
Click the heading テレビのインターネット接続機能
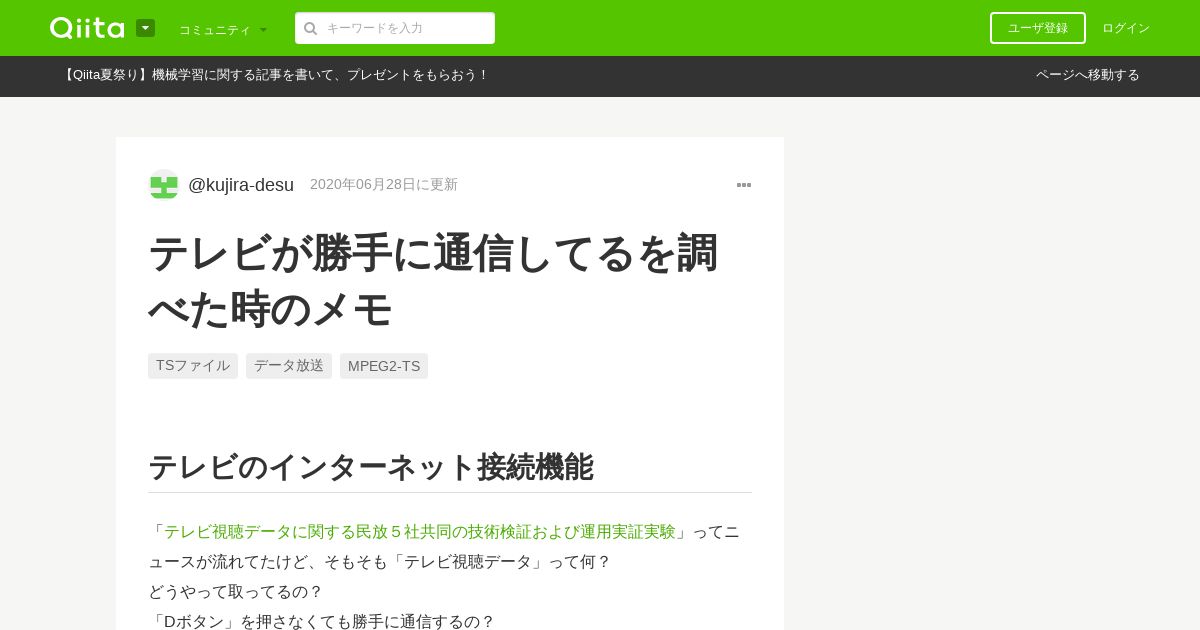[371, 467]
